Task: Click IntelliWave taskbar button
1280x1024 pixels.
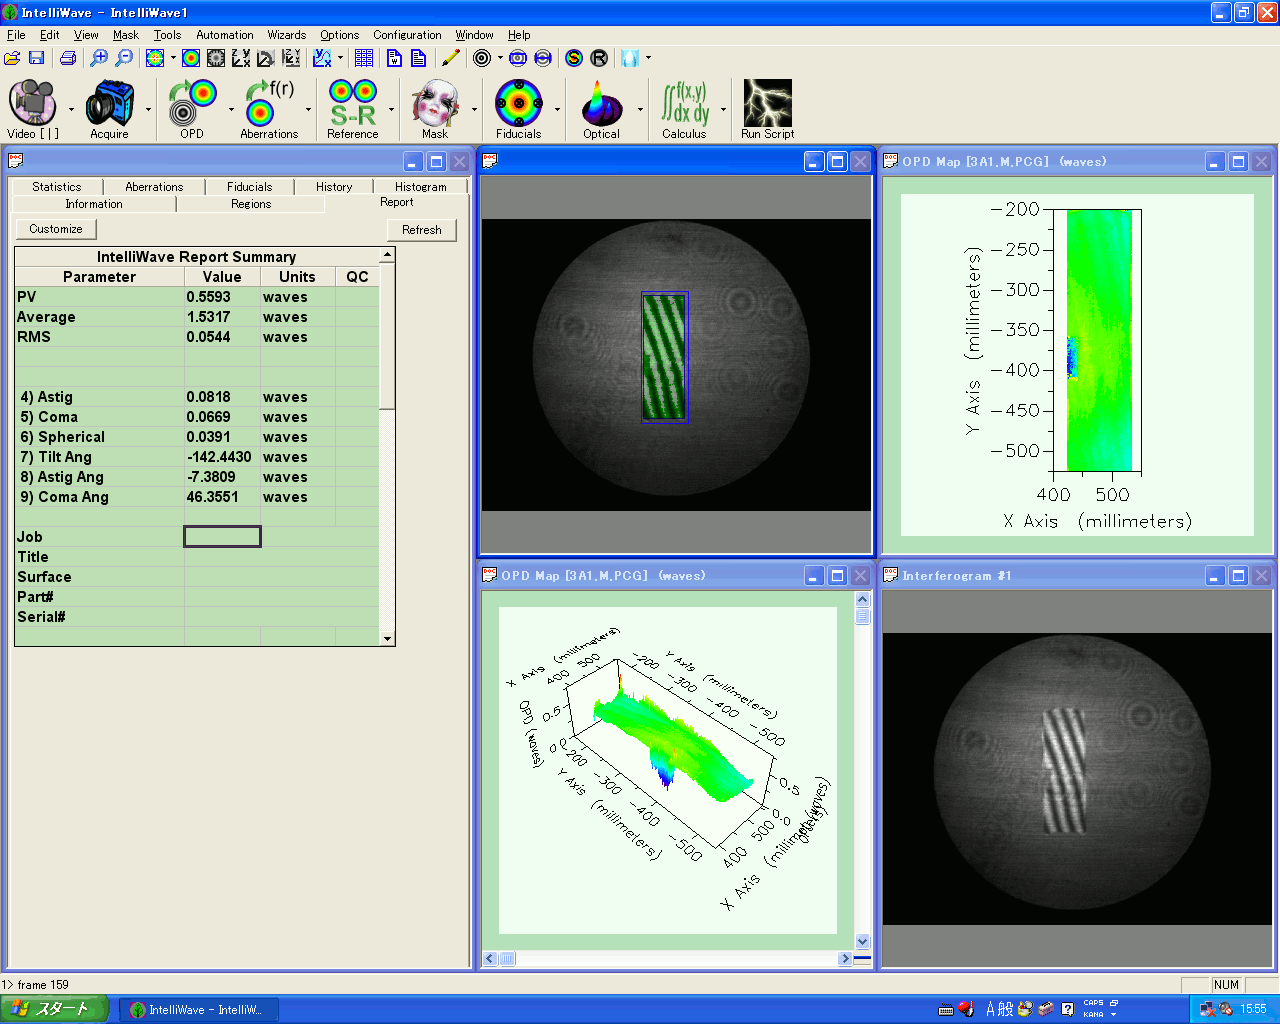Action: pos(198,1010)
